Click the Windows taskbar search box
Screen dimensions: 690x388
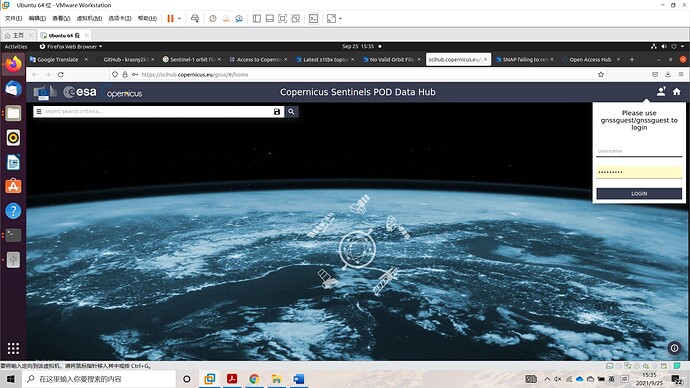(99, 379)
